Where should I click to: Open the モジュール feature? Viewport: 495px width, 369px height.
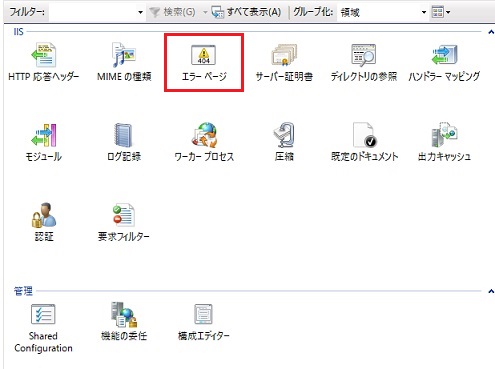point(43,142)
